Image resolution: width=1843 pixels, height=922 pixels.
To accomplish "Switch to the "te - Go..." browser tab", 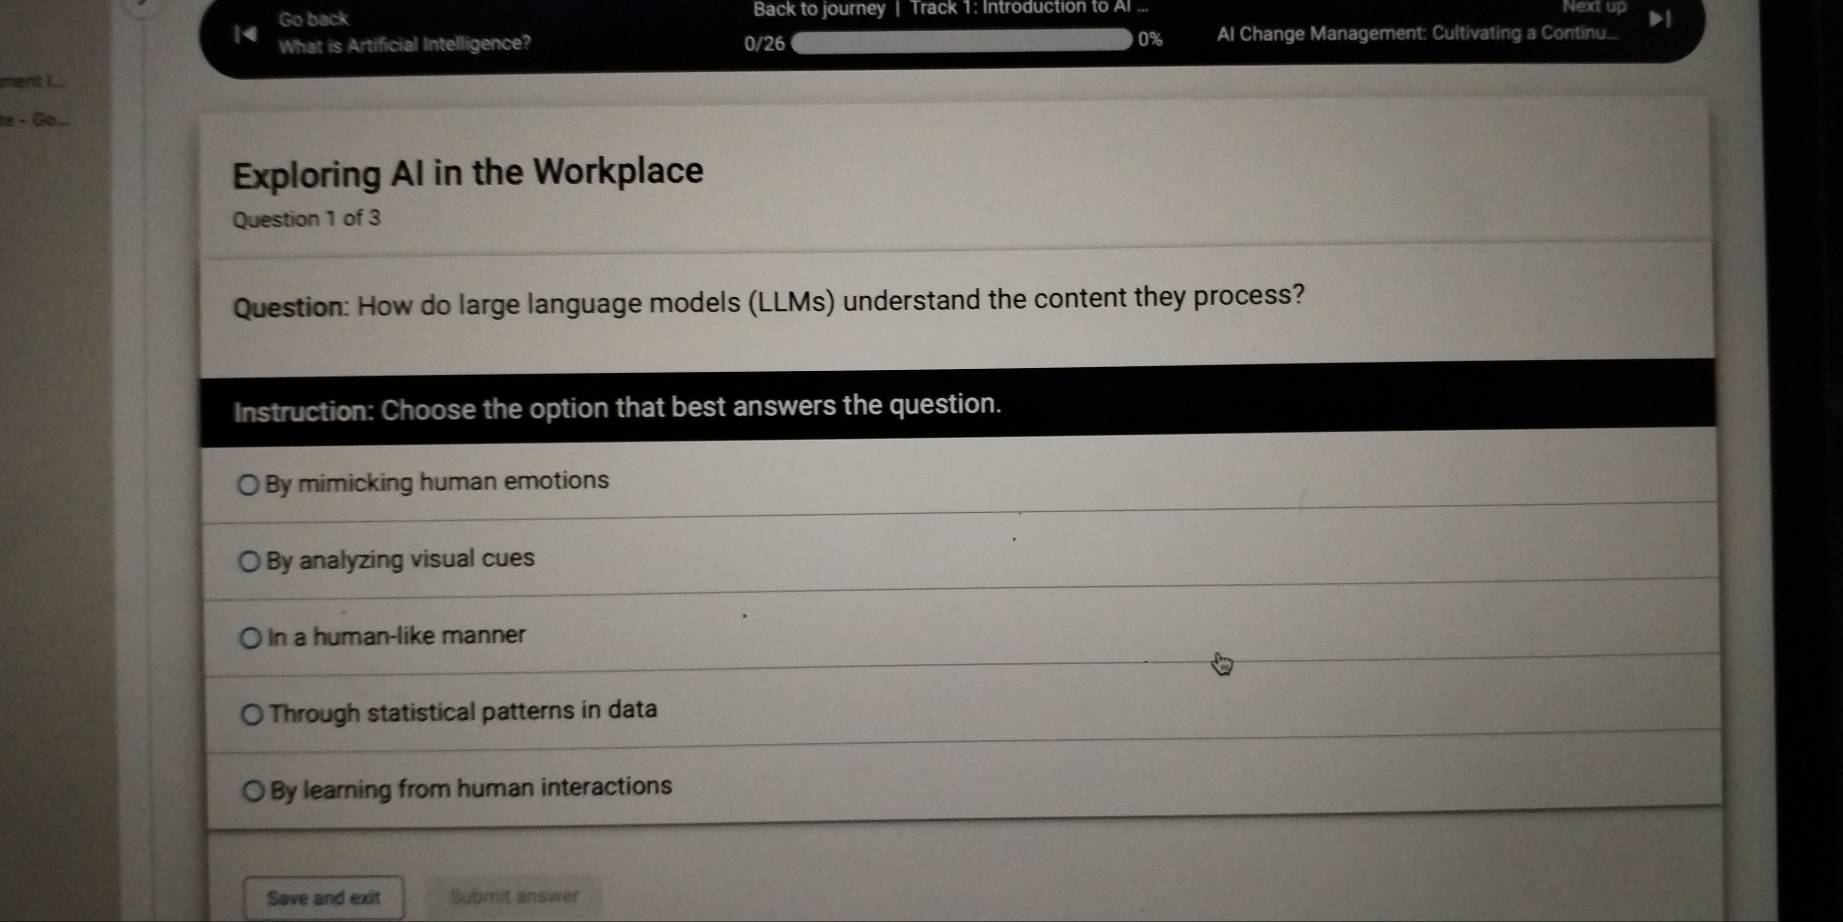I will tap(35, 120).
